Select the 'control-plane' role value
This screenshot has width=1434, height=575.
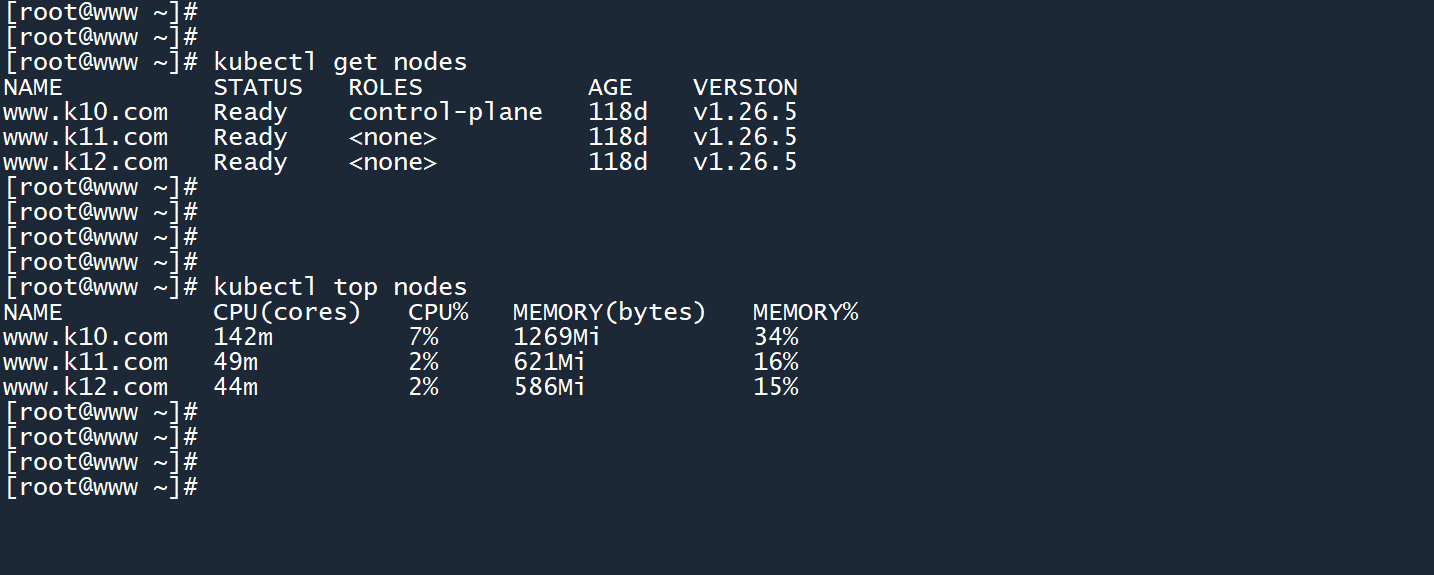[x=445, y=112]
